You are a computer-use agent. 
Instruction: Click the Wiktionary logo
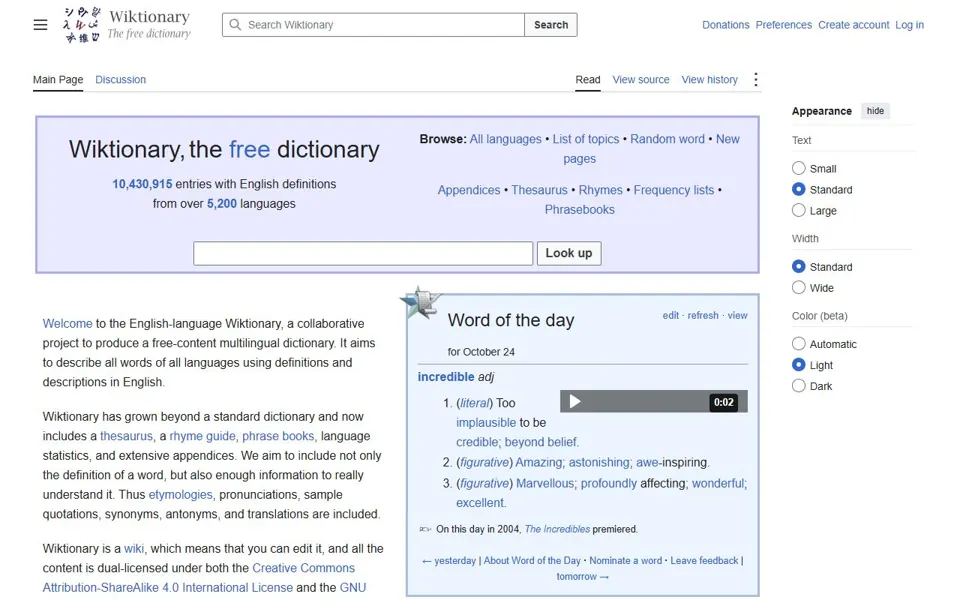point(127,24)
